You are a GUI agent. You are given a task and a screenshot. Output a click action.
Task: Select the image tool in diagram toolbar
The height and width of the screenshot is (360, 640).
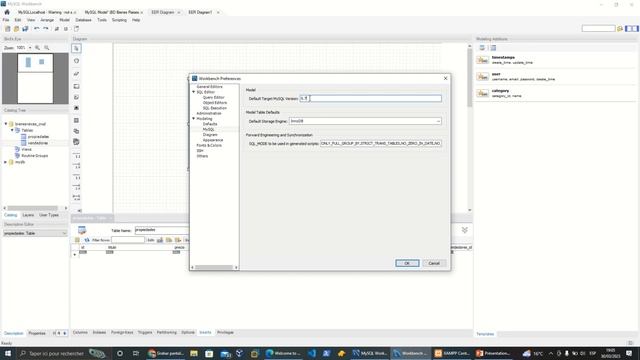[x=76, y=108]
